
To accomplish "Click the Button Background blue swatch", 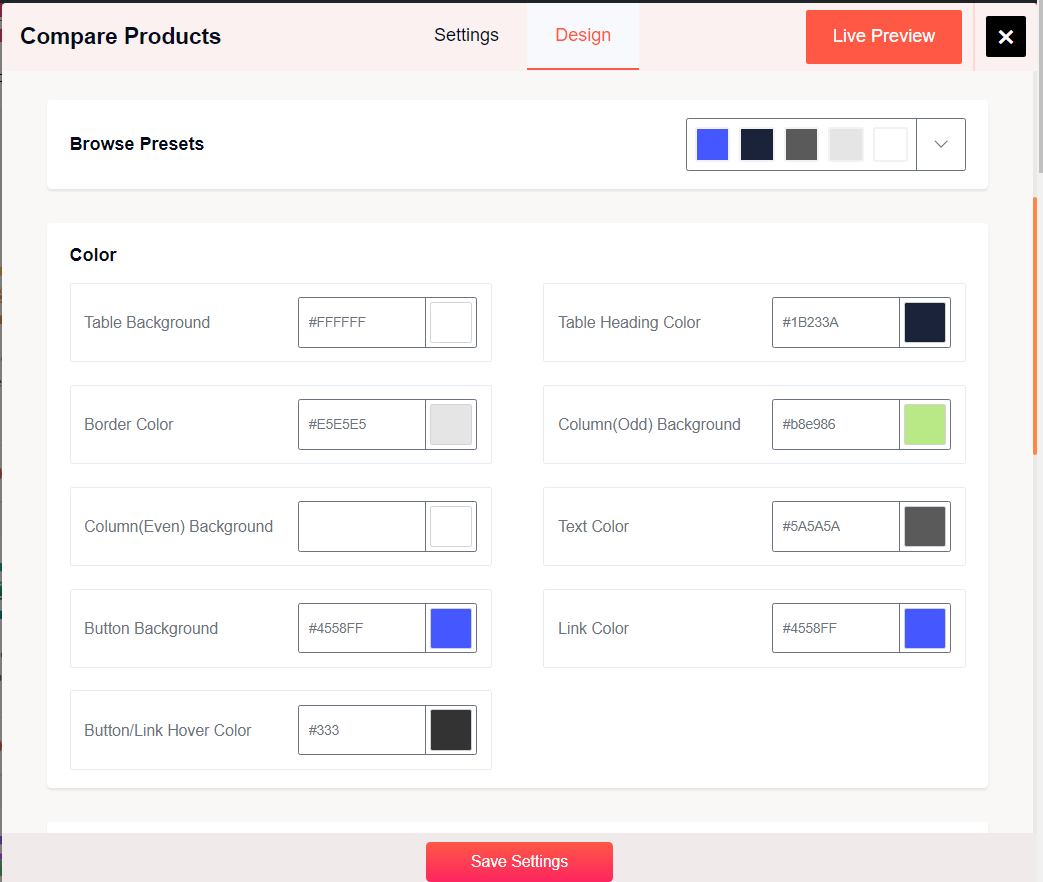I will pos(451,628).
